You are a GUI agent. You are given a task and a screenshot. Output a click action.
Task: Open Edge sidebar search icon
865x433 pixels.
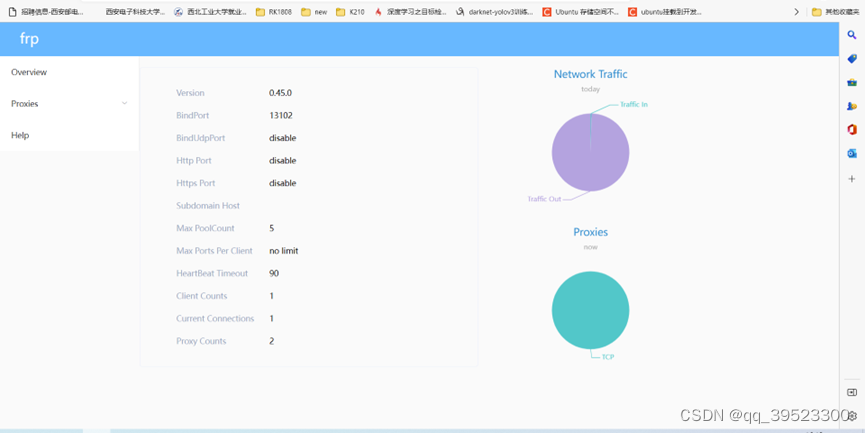852,35
